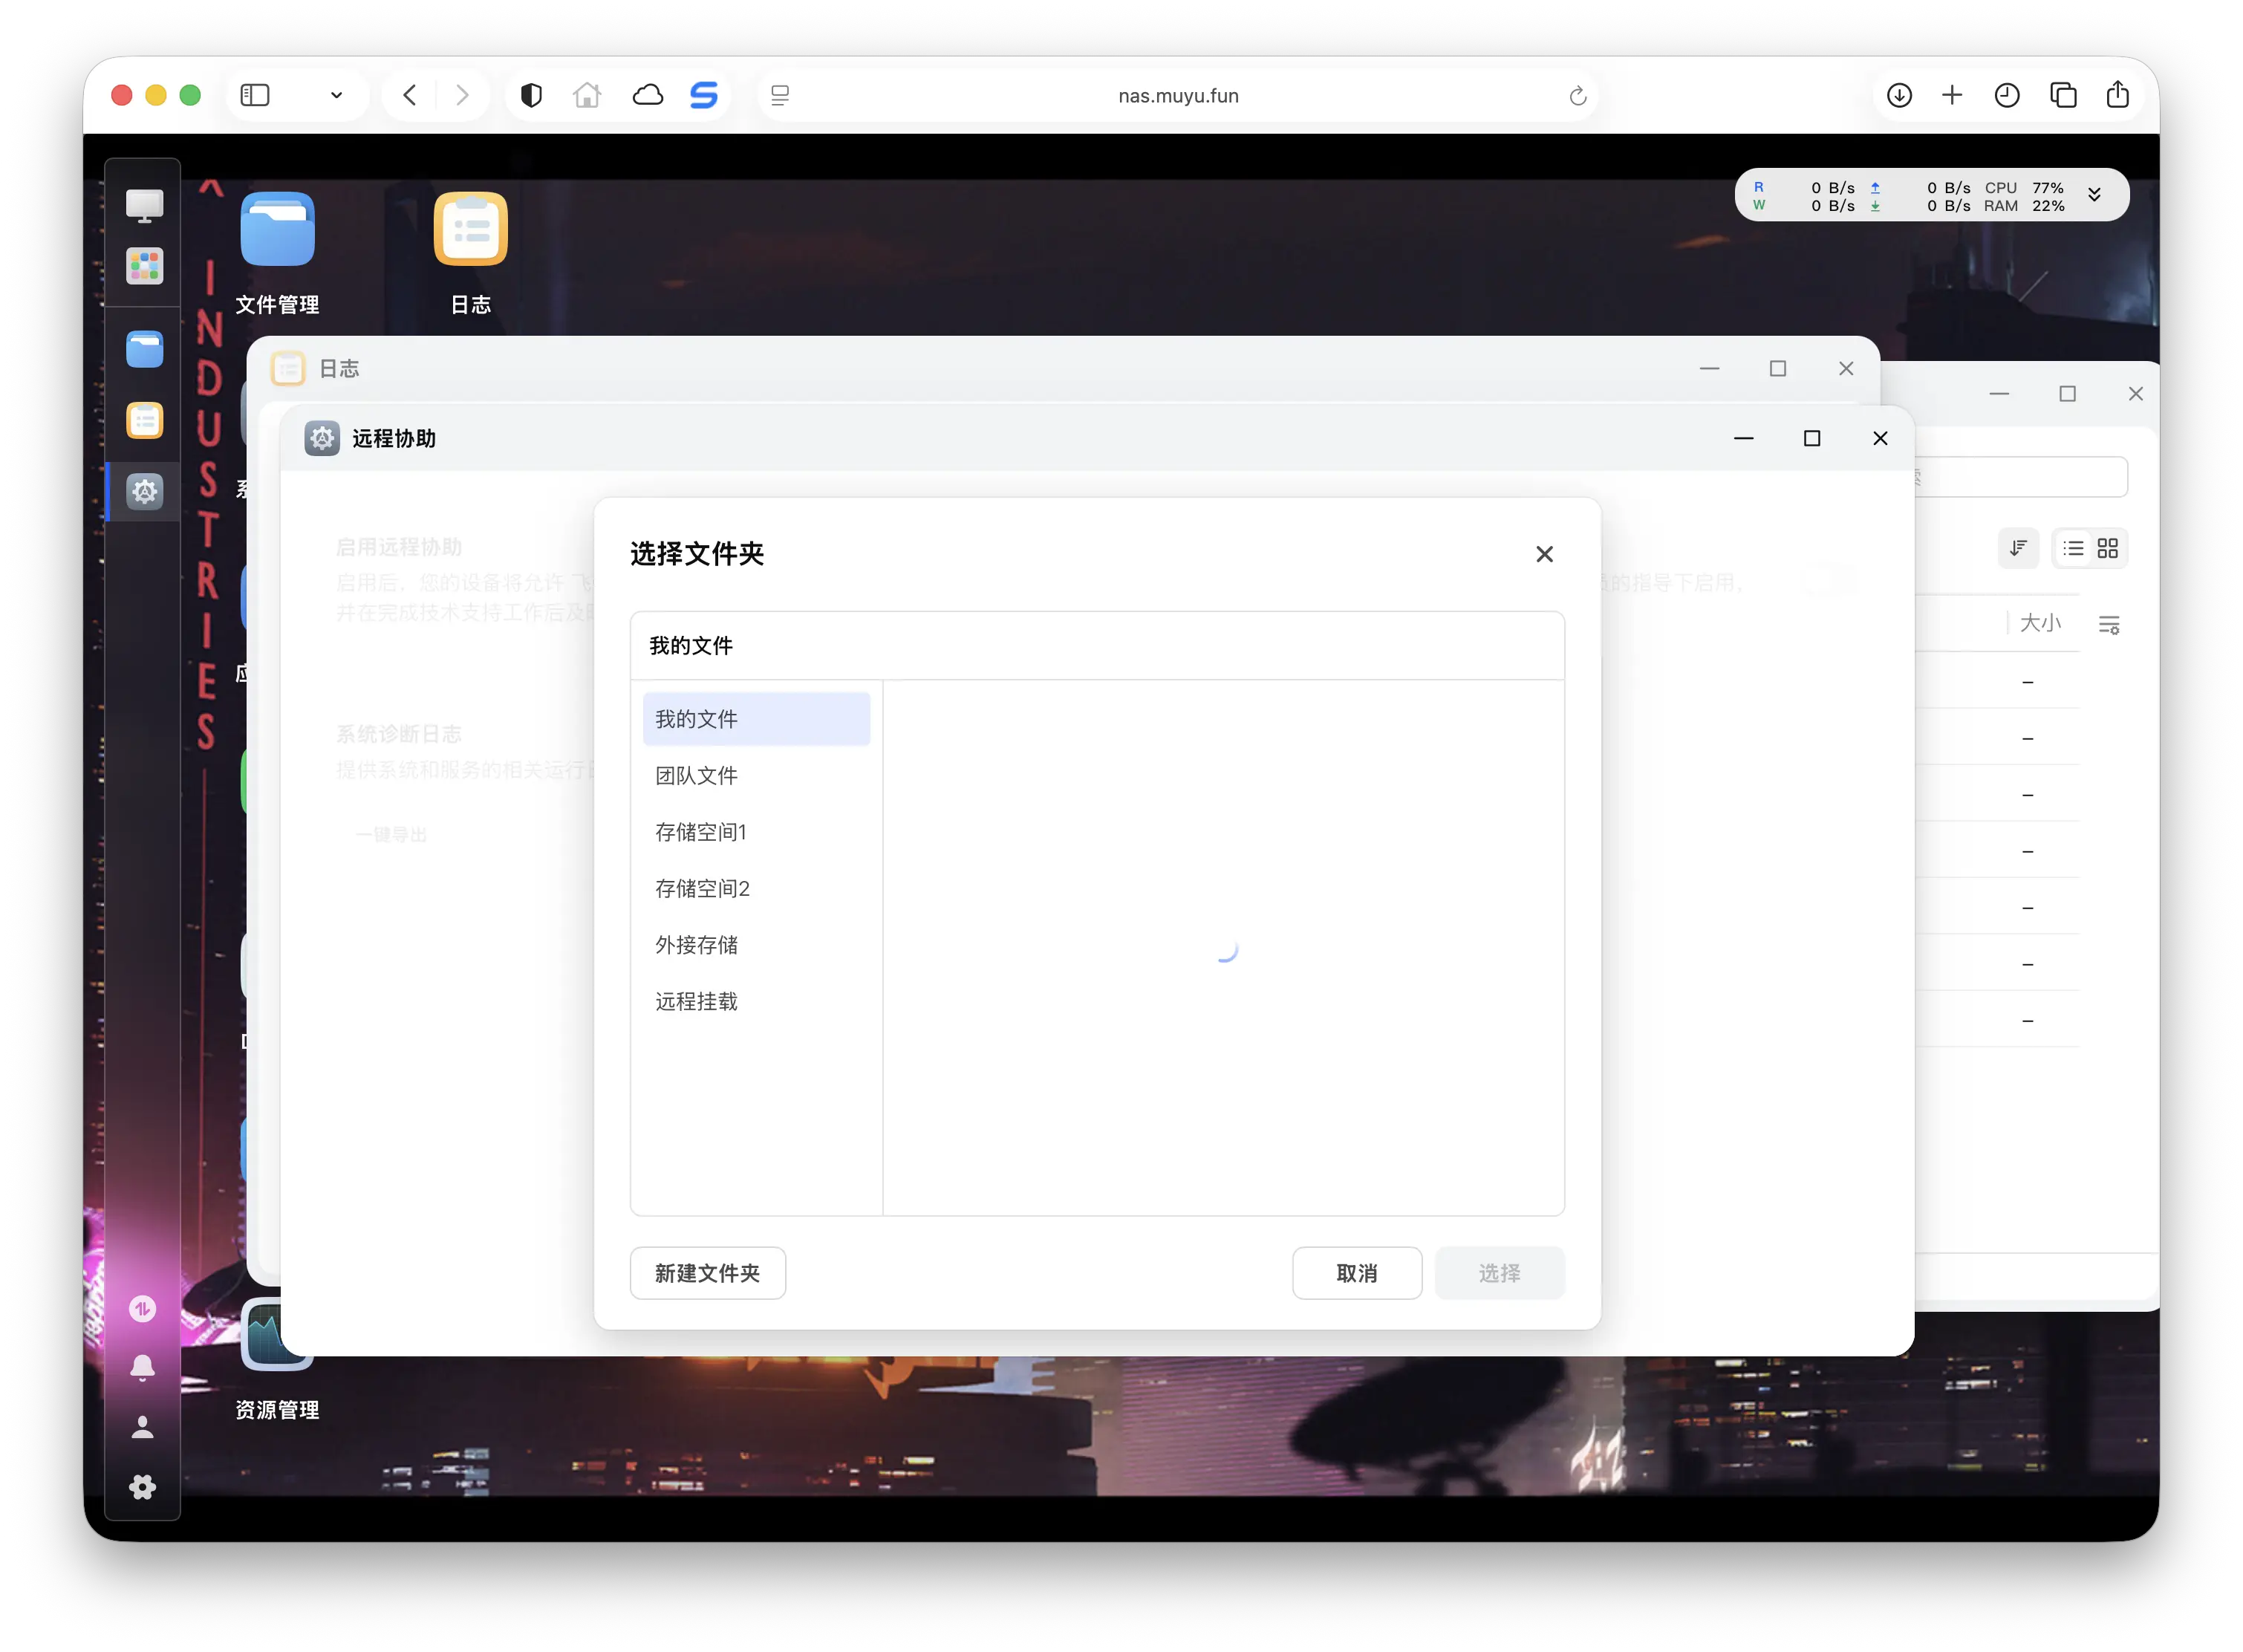This screenshot has width=2243, height=1652.
Task: Open the column settings icon beside 大小
Action: pyautogui.click(x=2111, y=624)
